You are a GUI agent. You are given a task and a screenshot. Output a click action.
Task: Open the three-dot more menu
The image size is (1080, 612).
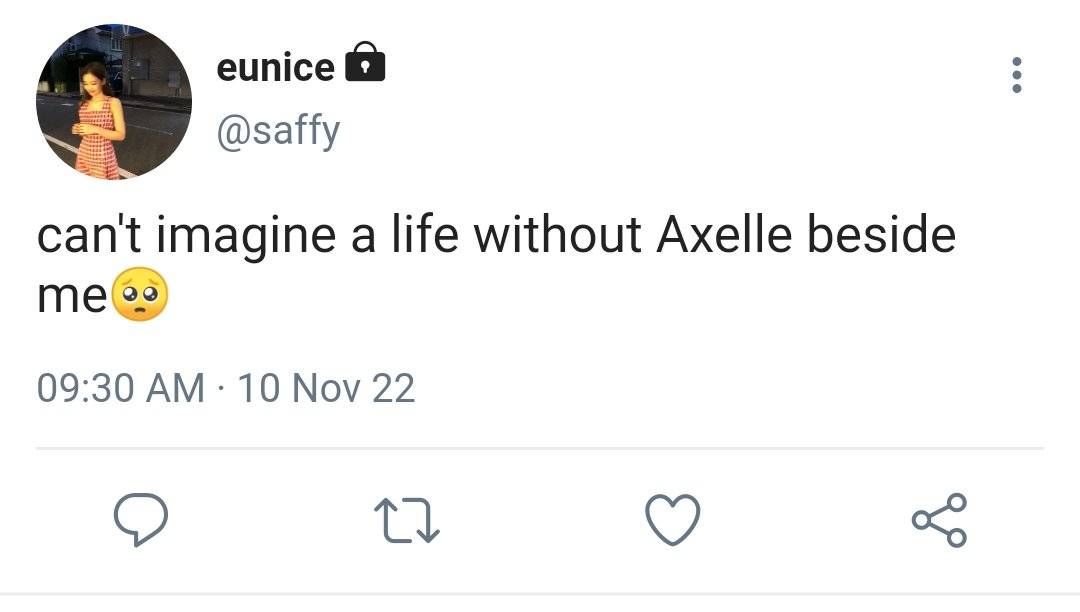tap(1017, 75)
